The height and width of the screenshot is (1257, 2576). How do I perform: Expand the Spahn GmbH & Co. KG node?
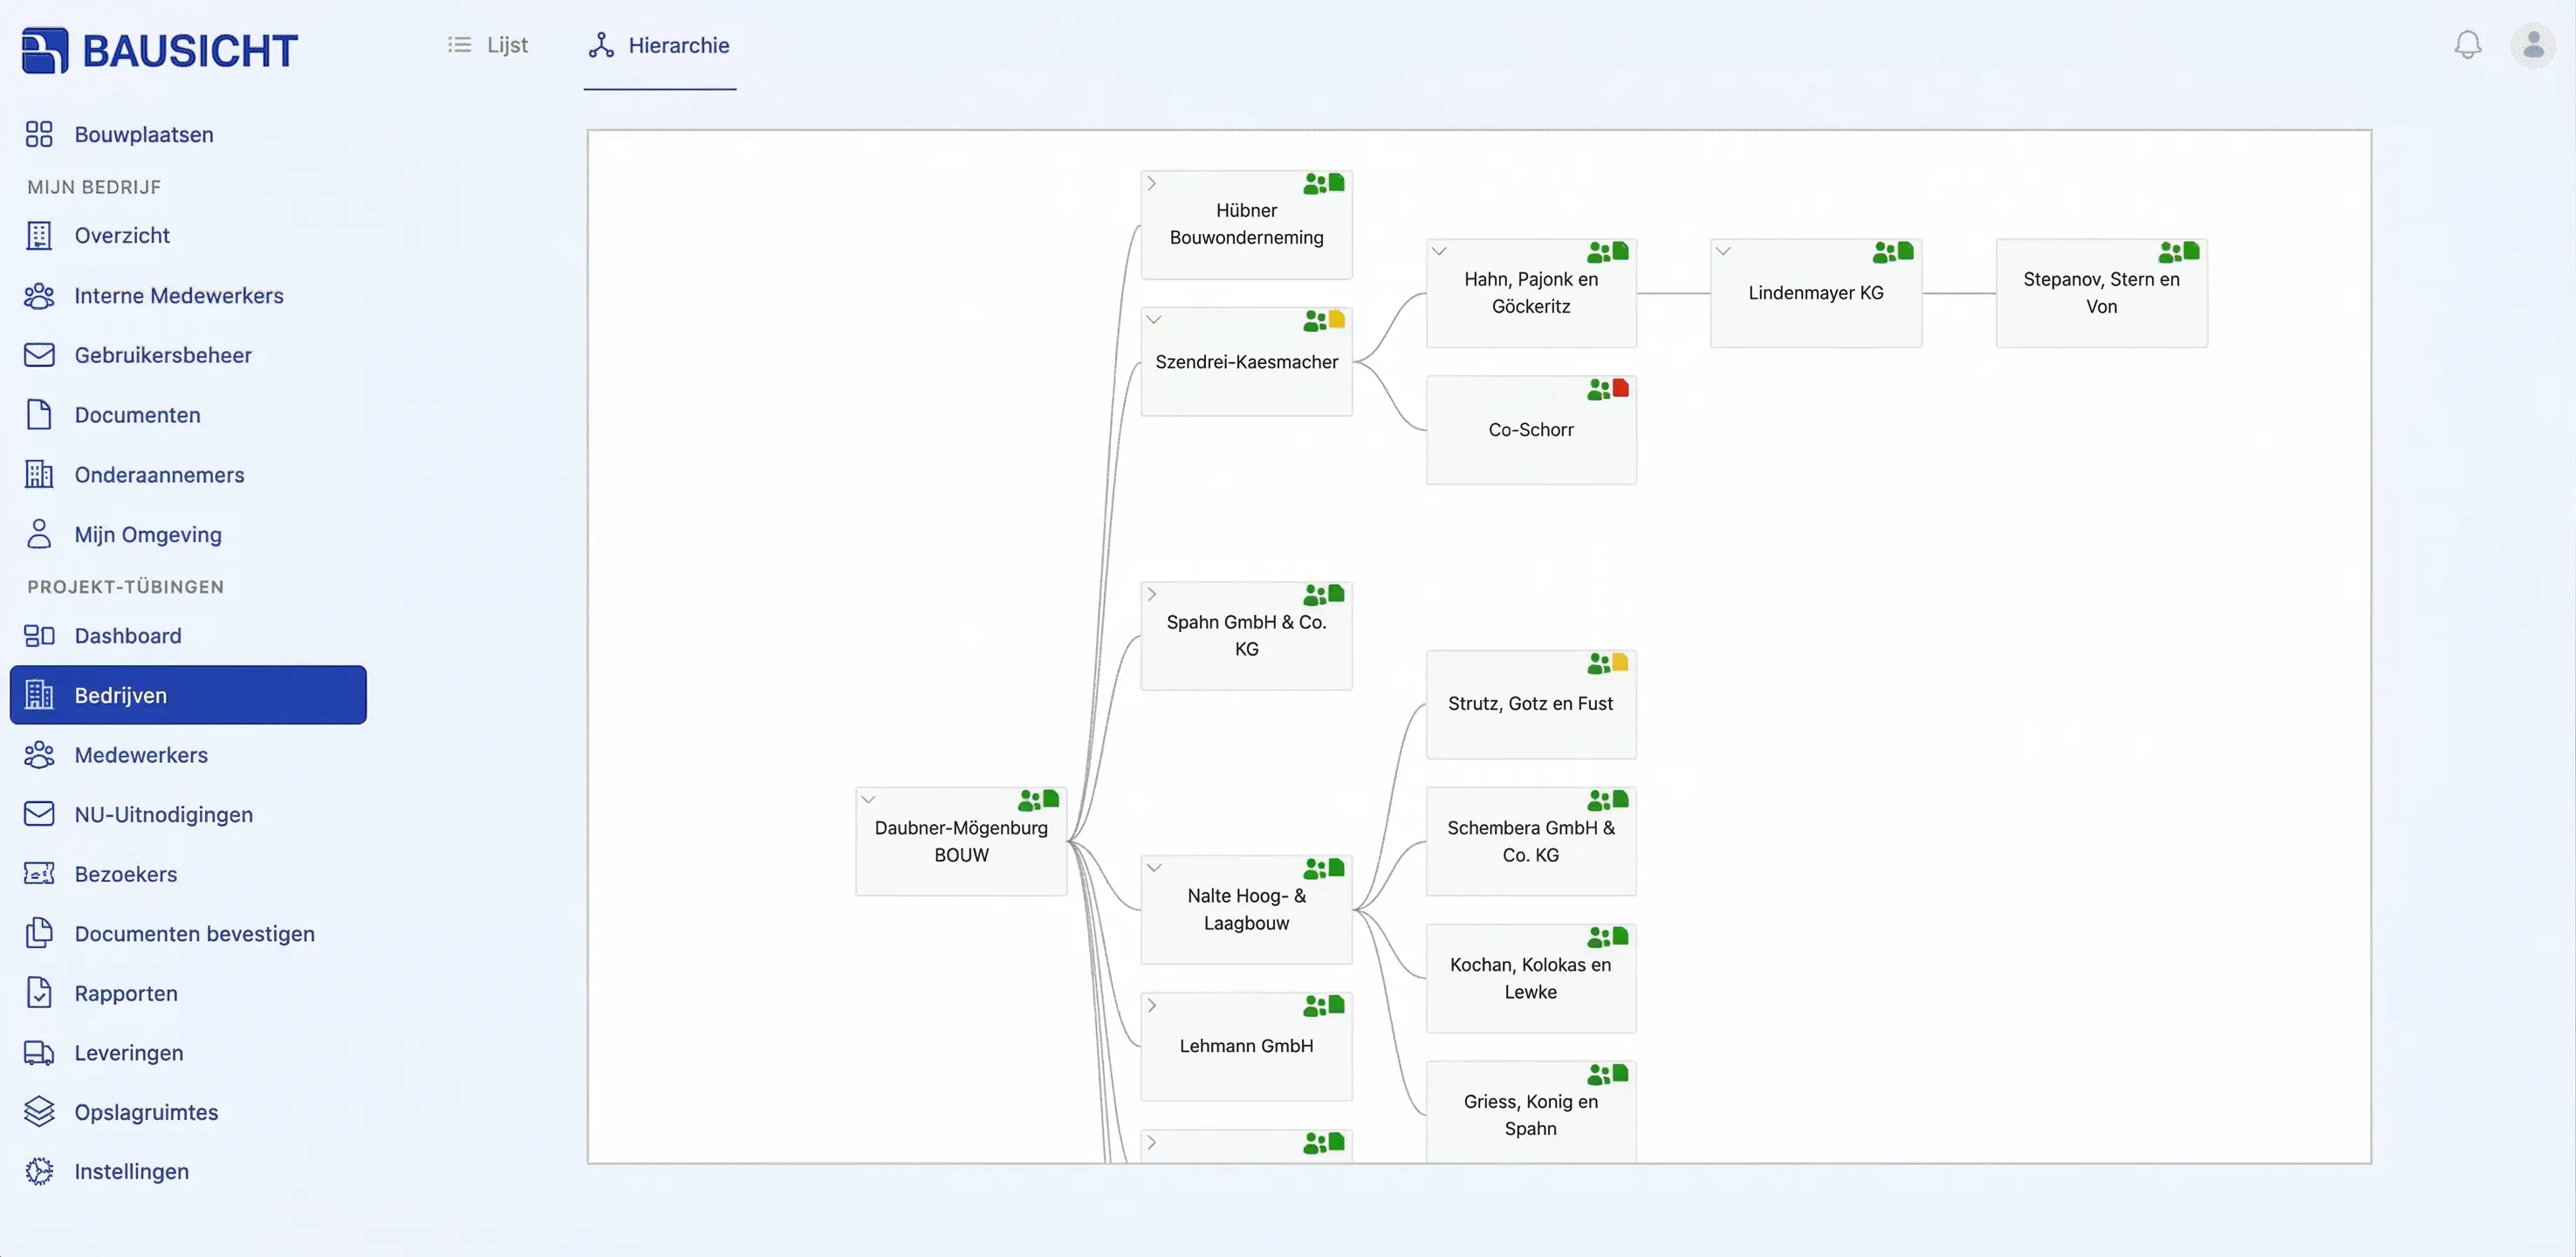point(1152,594)
